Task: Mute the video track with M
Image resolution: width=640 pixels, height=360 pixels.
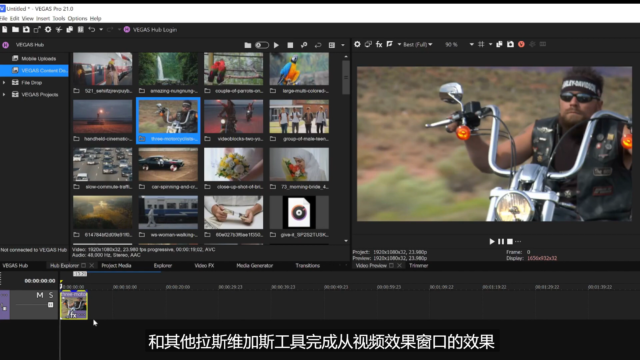Action: 40,295
